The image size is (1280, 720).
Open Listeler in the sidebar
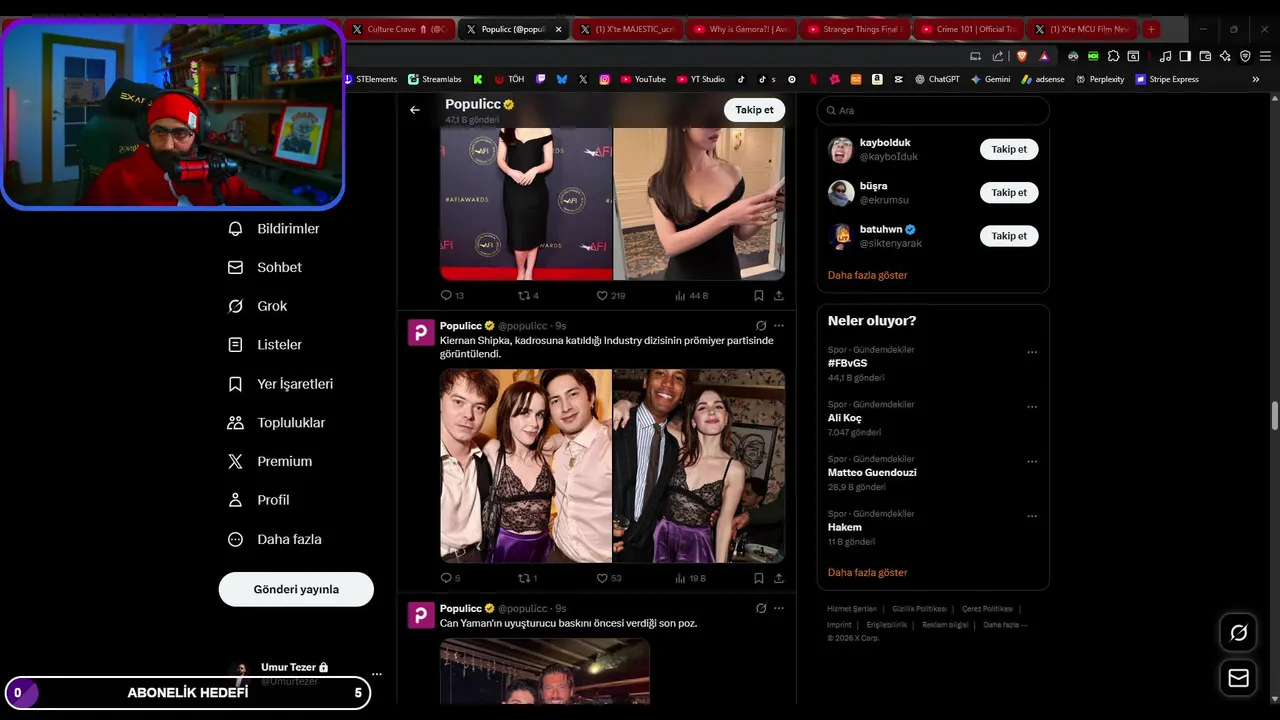point(265,344)
